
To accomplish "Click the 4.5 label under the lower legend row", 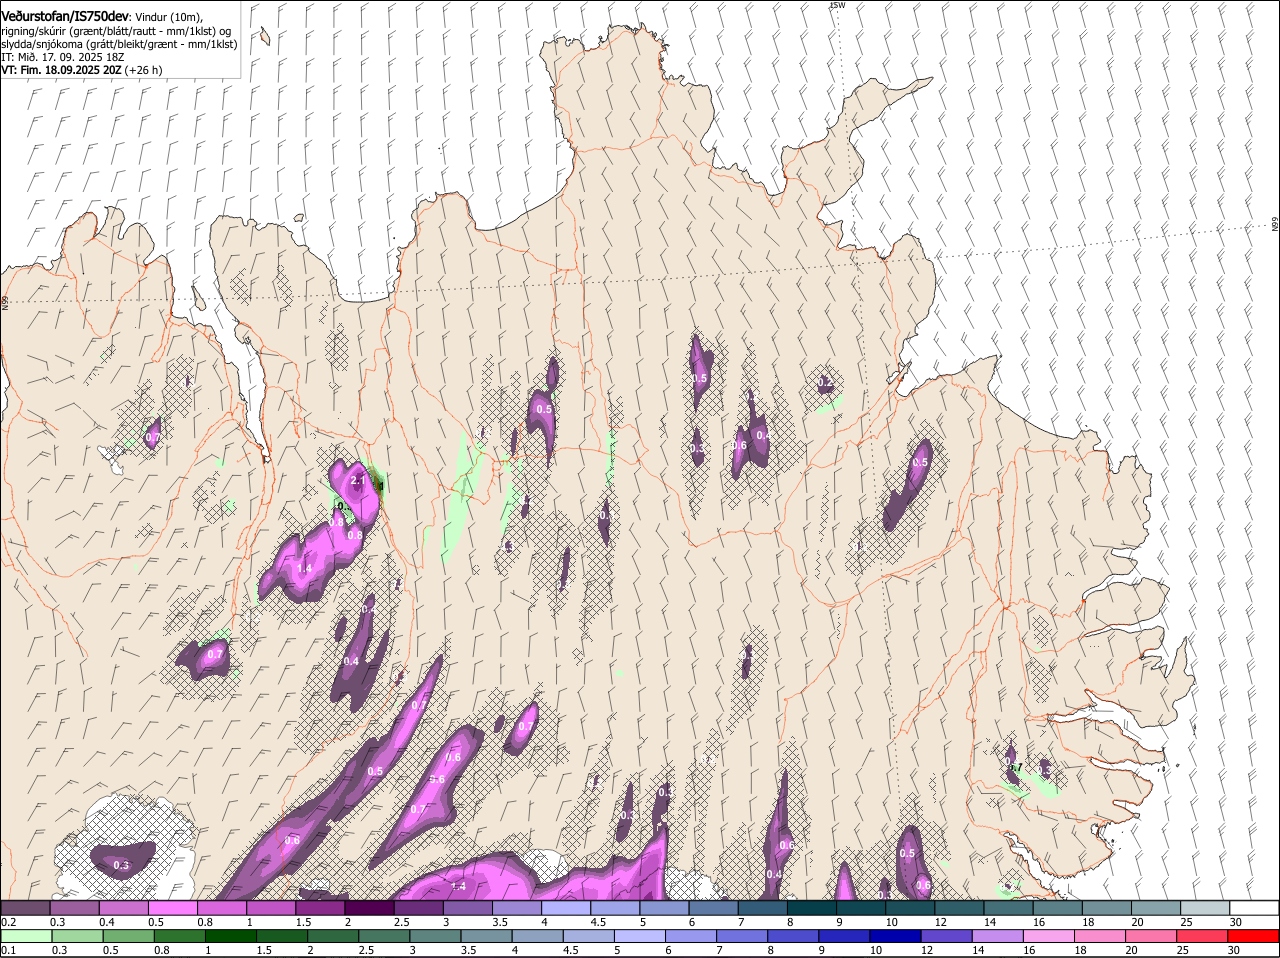I will pyautogui.click(x=571, y=950).
